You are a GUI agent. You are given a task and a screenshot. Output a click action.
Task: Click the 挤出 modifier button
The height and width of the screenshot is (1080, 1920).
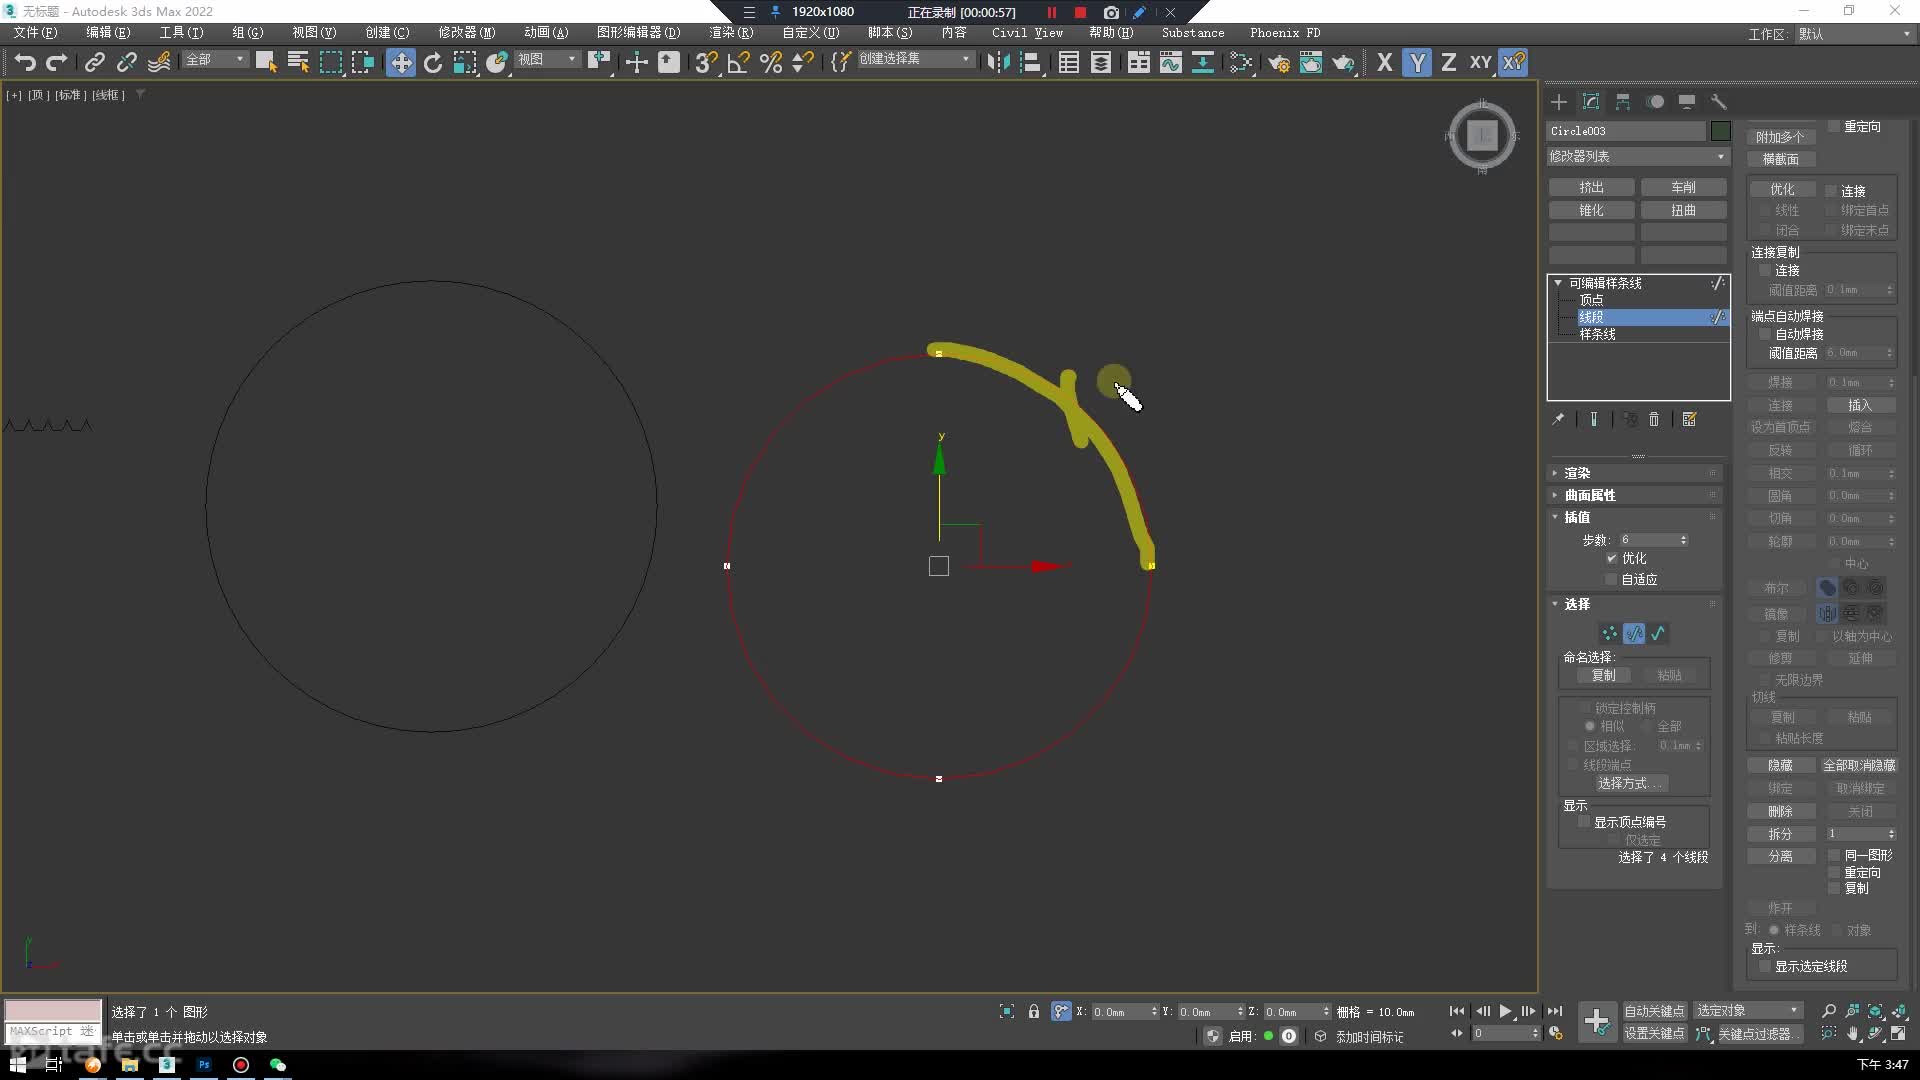click(x=1591, y=187)
